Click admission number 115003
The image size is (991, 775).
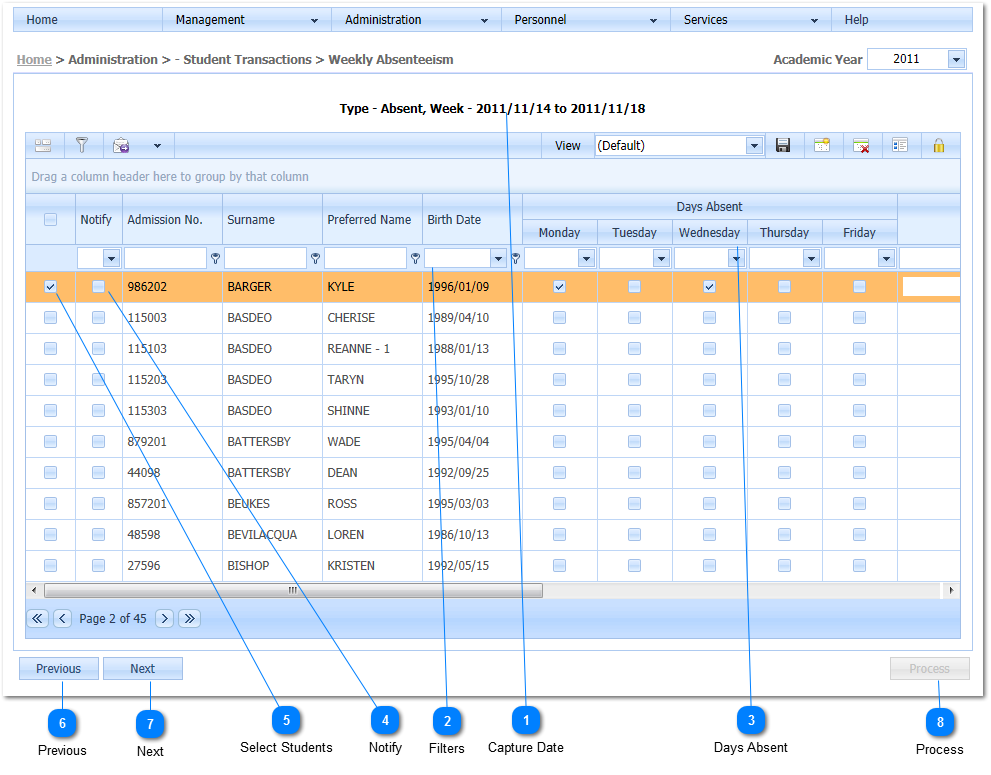[147, 318]
